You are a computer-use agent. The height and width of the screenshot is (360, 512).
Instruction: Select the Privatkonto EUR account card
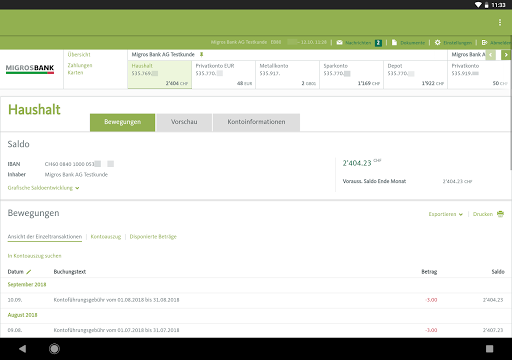pos(223,75)
